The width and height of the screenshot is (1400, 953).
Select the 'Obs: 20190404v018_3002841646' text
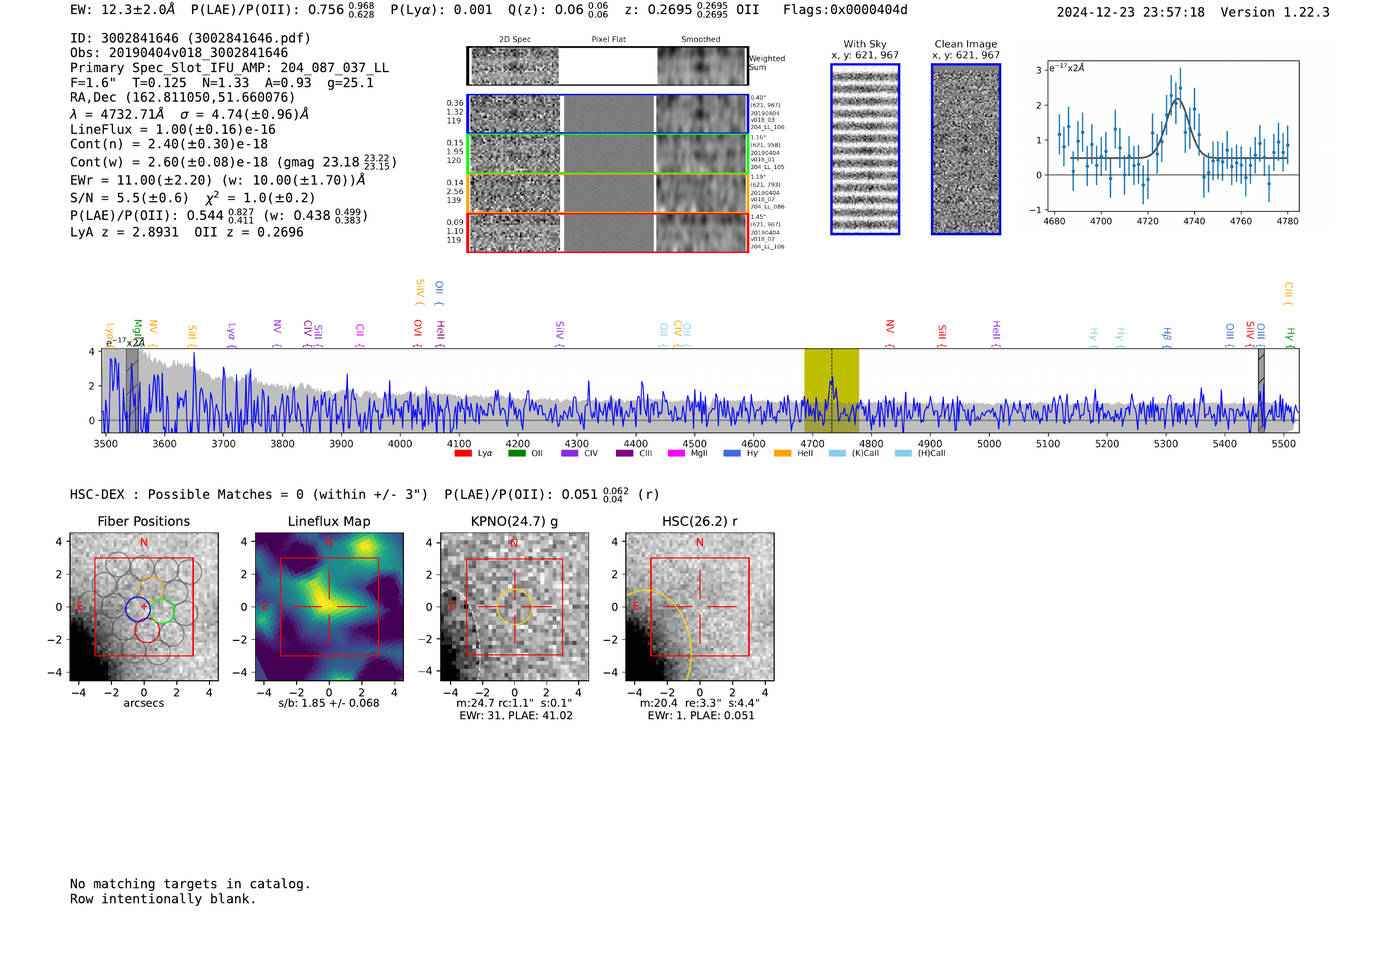point(179,53)
